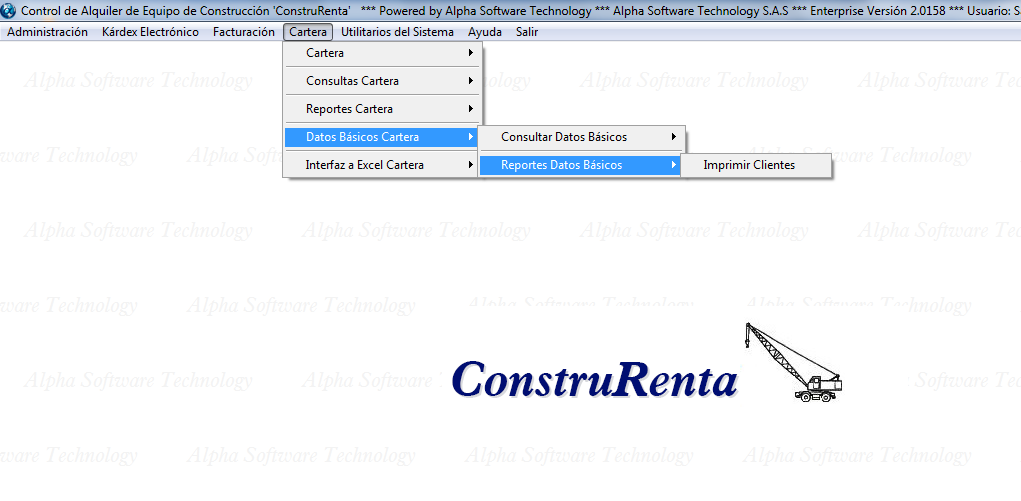The height and width of the screenshot is (501, 1021).
Task: Expand the arrow beside Interfaz a Excel Cartera
Action: pyautogui.click(x=470, y=165)
